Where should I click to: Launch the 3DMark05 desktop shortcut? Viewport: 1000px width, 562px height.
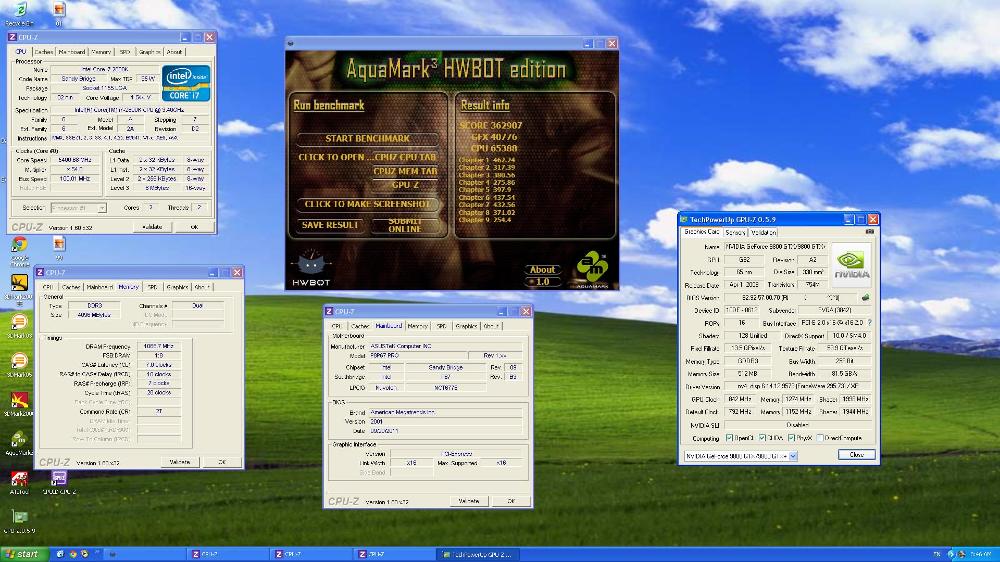[x=19, y=361]
